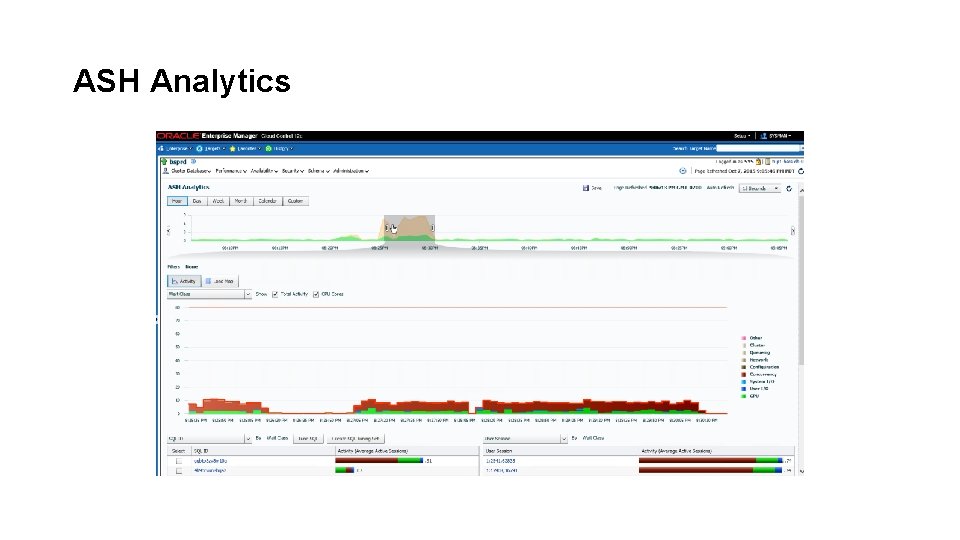Open the second SQL ID link
The width and height of the screenshot is (960, 540).
pos(209,471)
